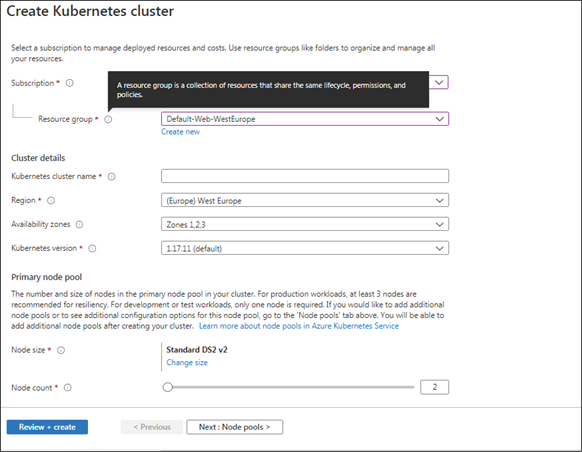
Task: Click the Resource group info icon
Action: pyautogui.click(x=108, y=119)
